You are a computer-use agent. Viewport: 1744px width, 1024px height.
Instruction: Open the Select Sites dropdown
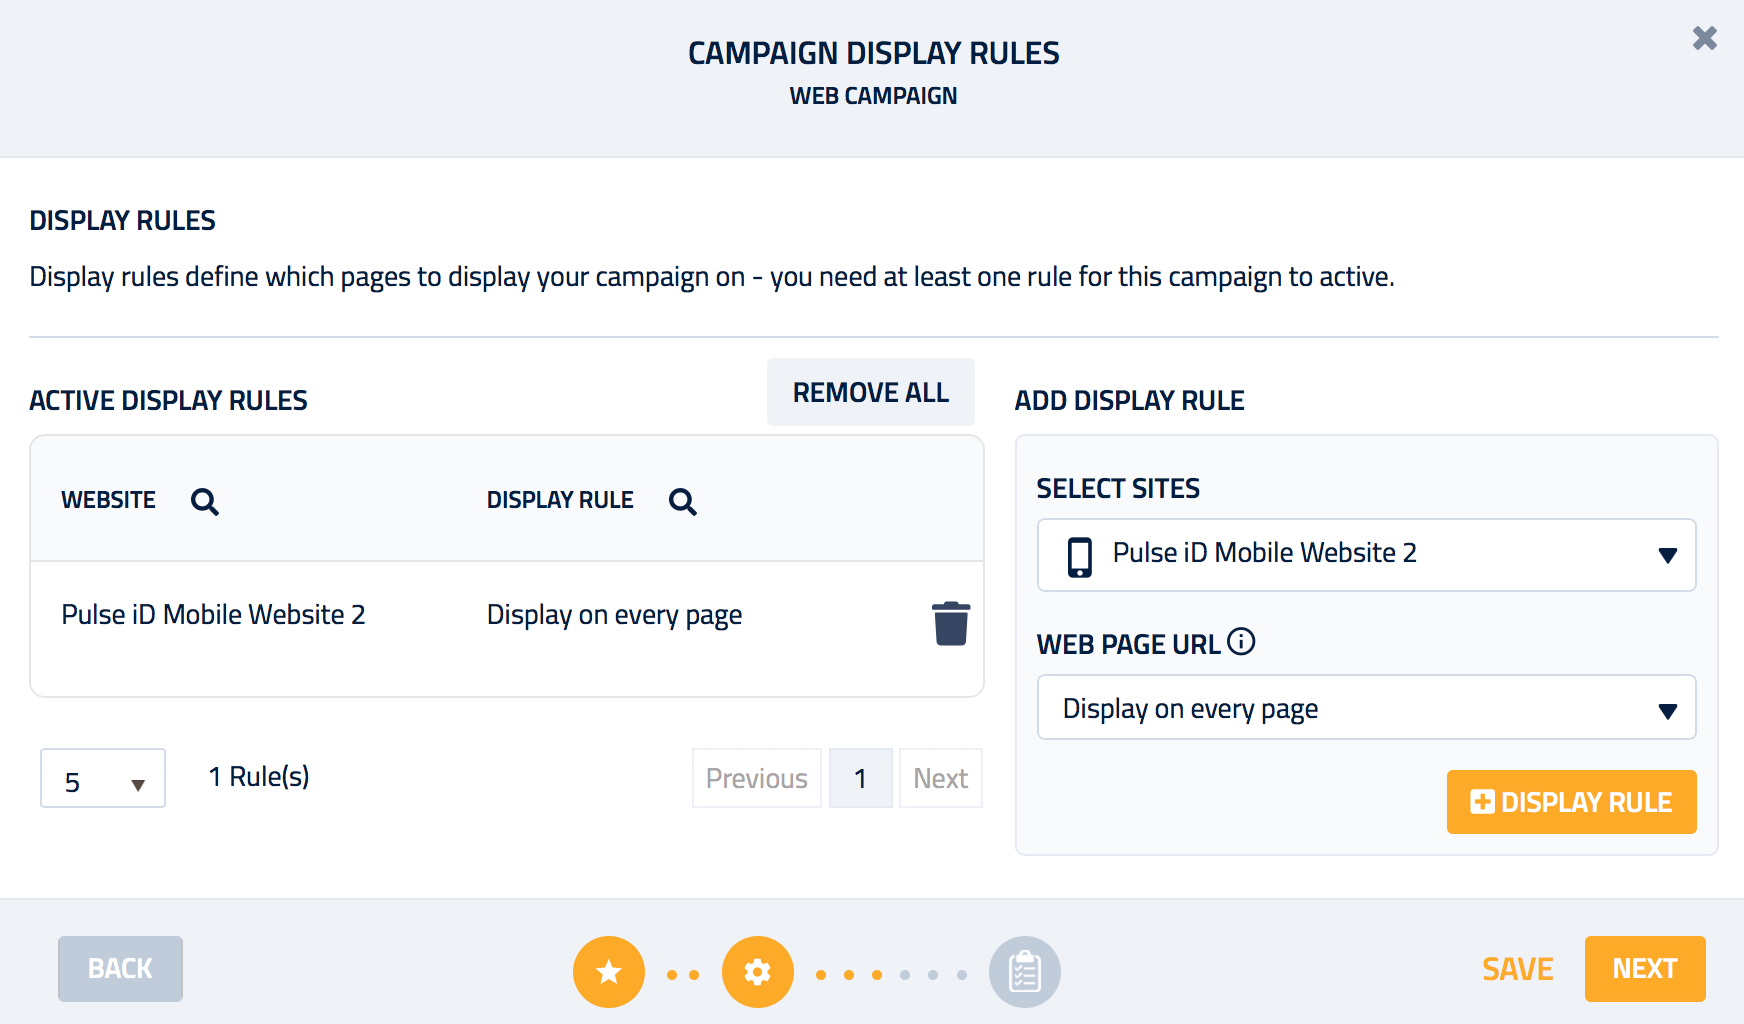point(1366,555)
